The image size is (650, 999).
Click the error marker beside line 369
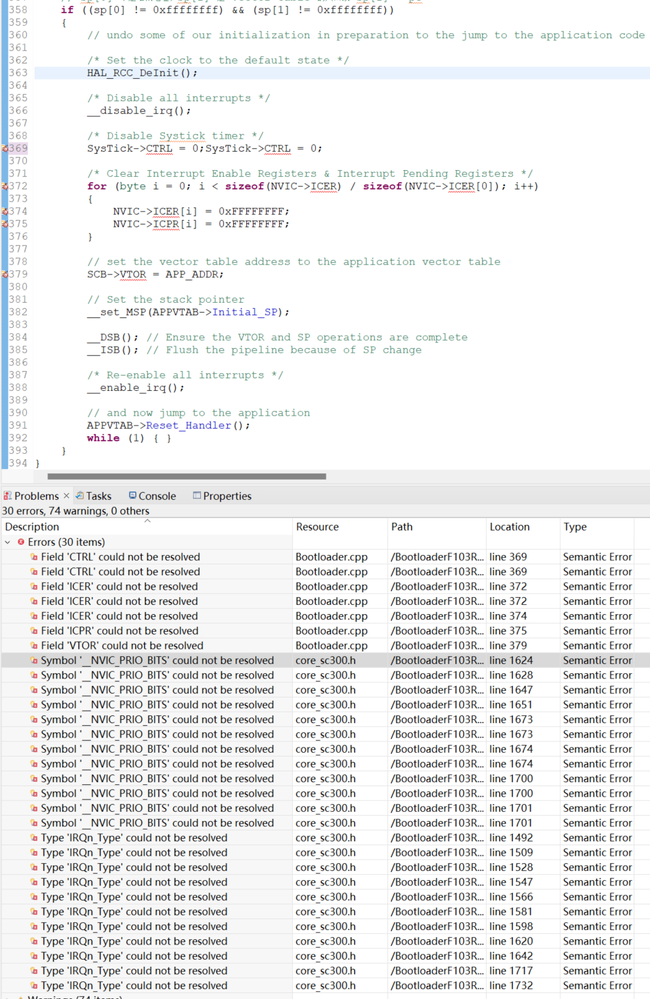[5, 149]
